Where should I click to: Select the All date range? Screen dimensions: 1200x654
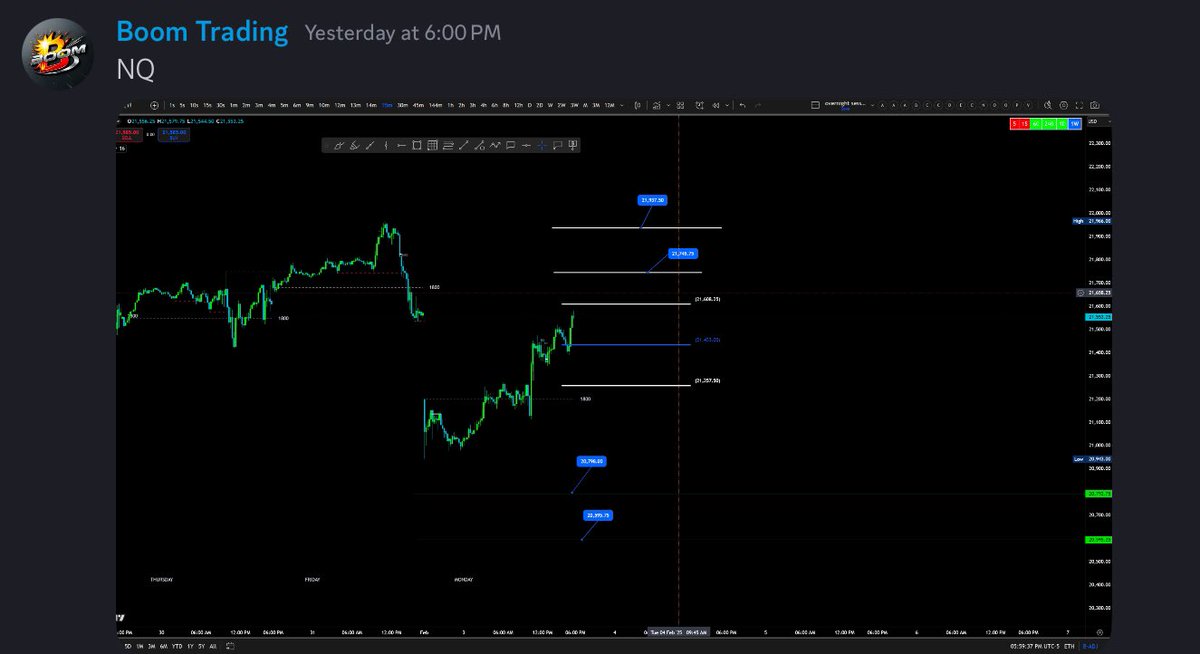(213, 646)
